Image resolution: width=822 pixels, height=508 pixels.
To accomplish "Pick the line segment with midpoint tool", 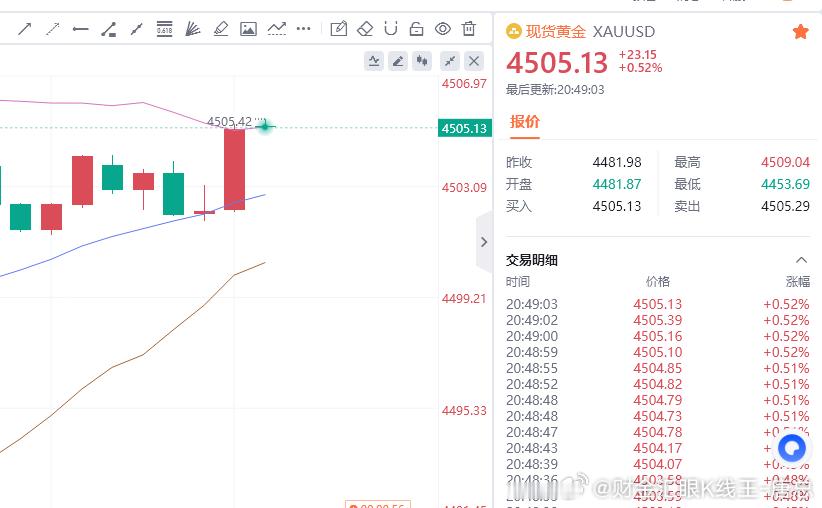I will point(136,29).
